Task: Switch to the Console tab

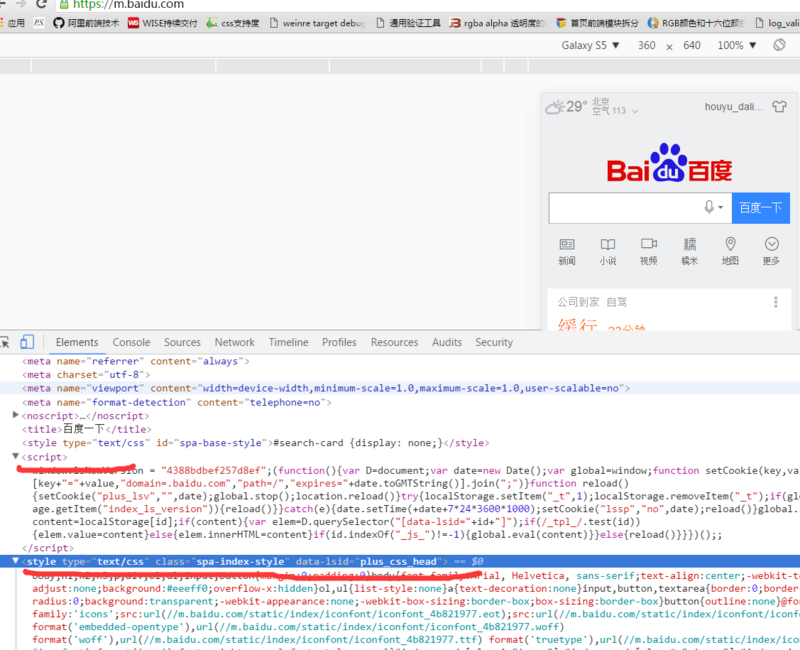Action: [131, 342]
